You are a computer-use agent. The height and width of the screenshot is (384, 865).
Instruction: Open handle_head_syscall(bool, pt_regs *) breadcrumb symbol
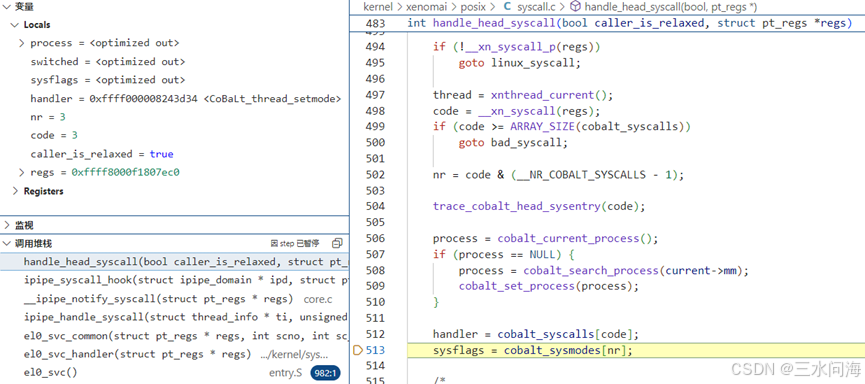click(x=671, y=7)
